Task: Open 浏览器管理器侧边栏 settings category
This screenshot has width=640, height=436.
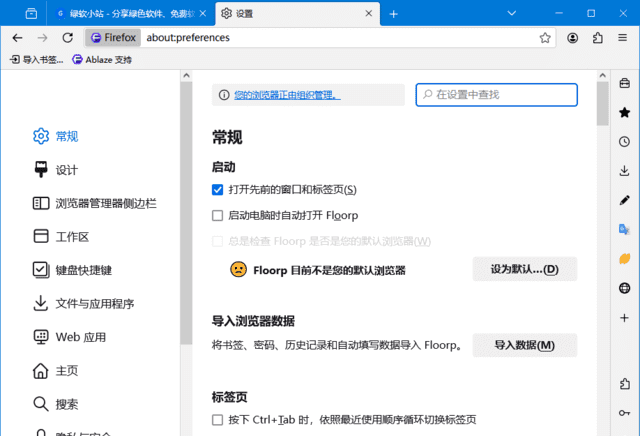Action: coord(95,203)
